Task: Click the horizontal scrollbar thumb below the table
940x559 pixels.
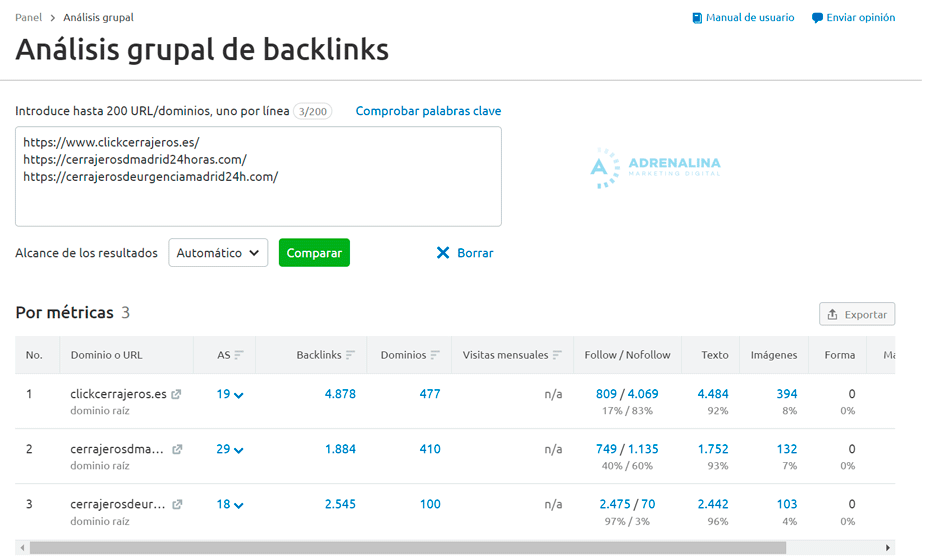Action: [408, 548]
